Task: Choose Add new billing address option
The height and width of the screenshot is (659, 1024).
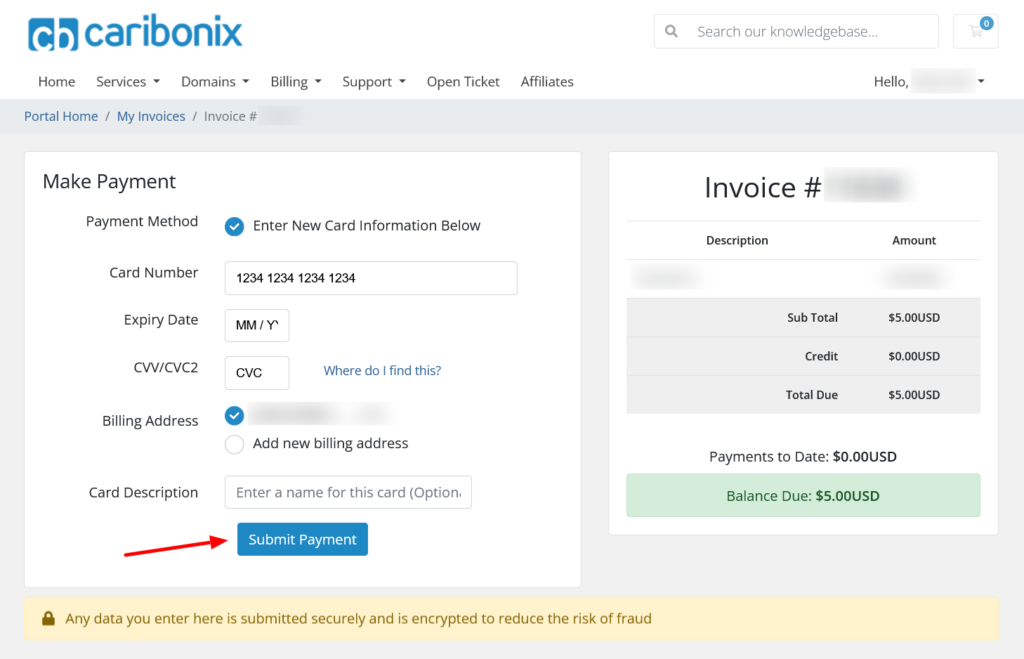Action: 234,444
